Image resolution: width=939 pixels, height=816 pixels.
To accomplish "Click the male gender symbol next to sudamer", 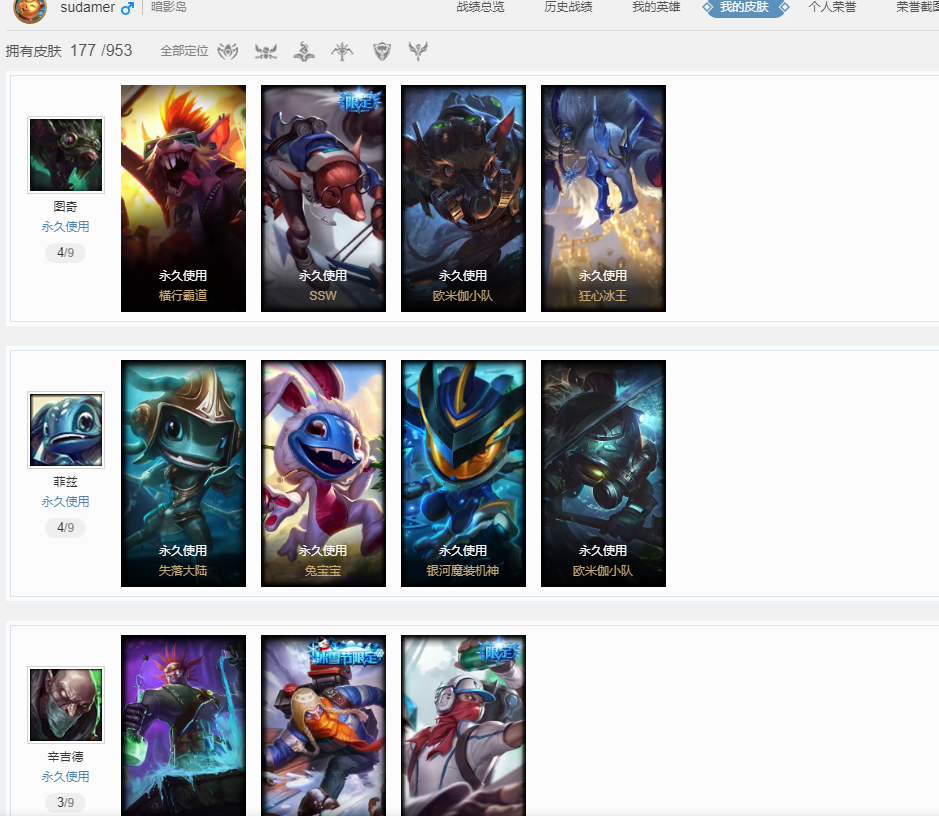I will tap(127, 8).
